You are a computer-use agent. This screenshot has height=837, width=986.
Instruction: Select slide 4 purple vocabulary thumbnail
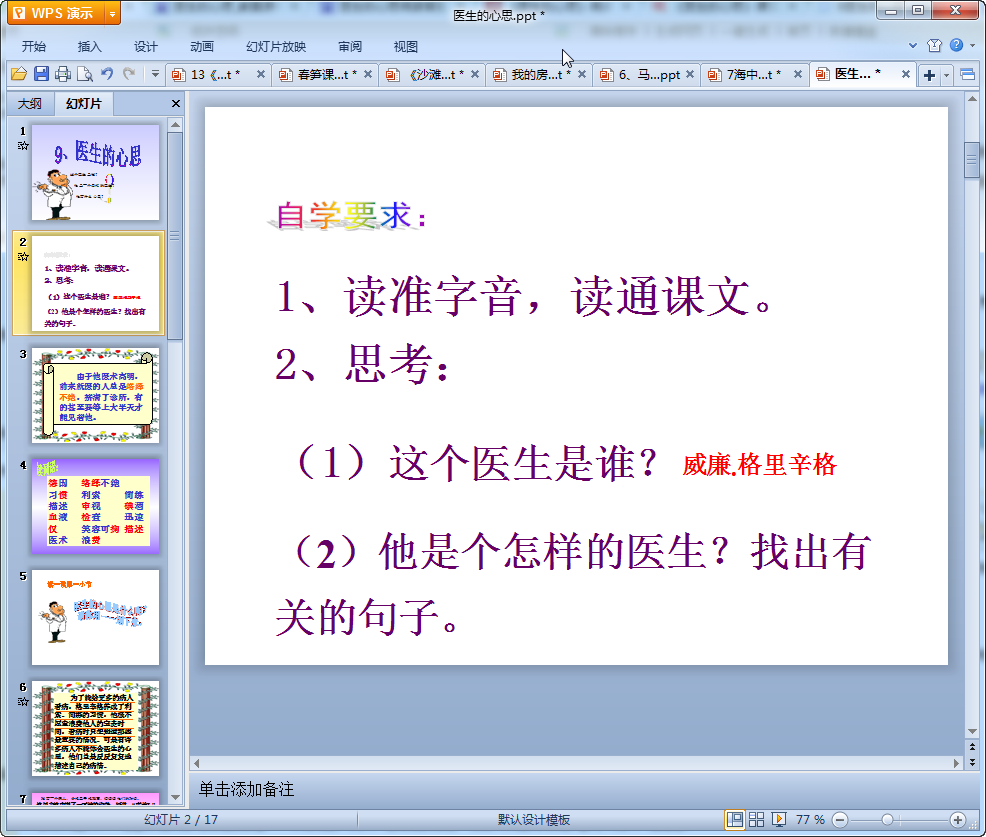coord(96,506)
